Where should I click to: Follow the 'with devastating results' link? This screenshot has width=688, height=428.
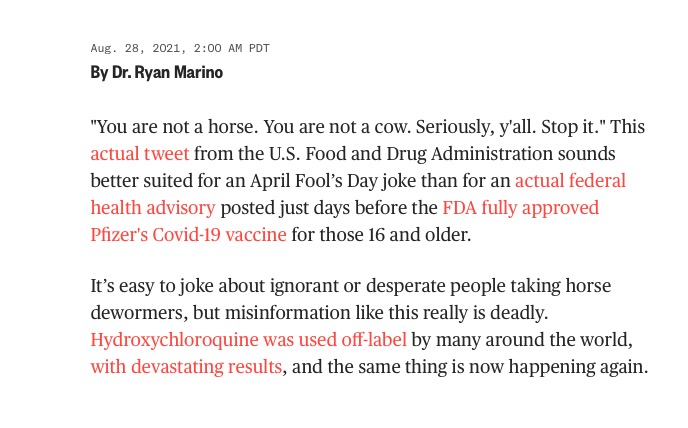coord(186,367)
